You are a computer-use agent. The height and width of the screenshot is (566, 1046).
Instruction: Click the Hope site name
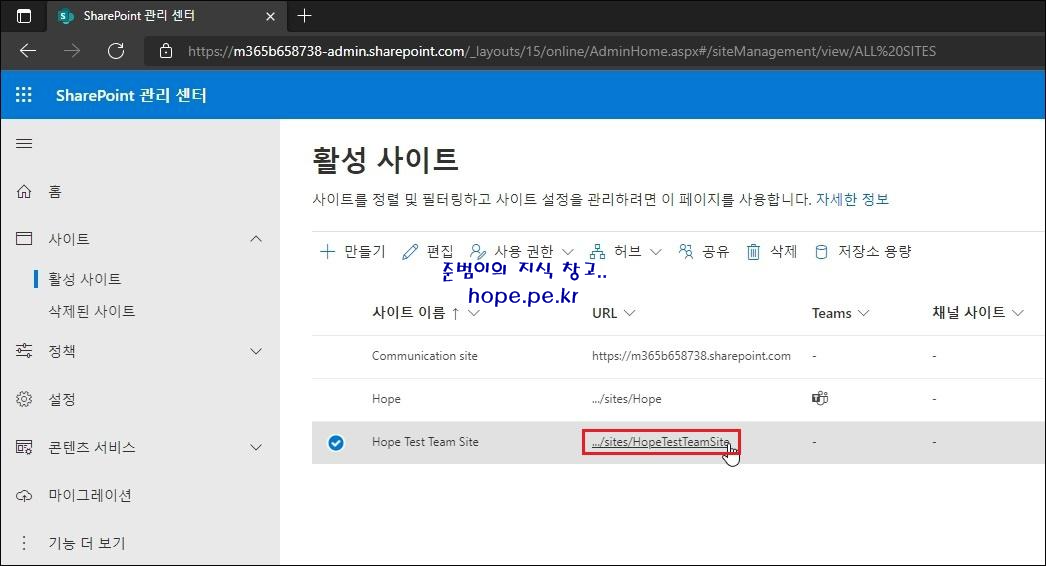pos(386,398)
